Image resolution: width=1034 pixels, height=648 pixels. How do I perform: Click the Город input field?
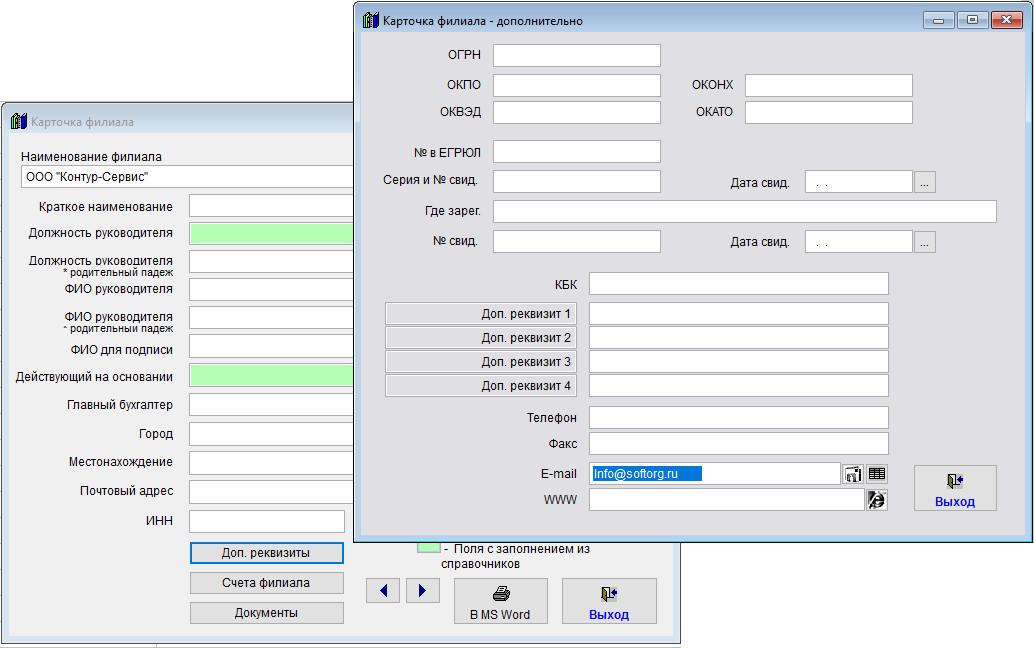pyautogui.click(x=272, y=434)
